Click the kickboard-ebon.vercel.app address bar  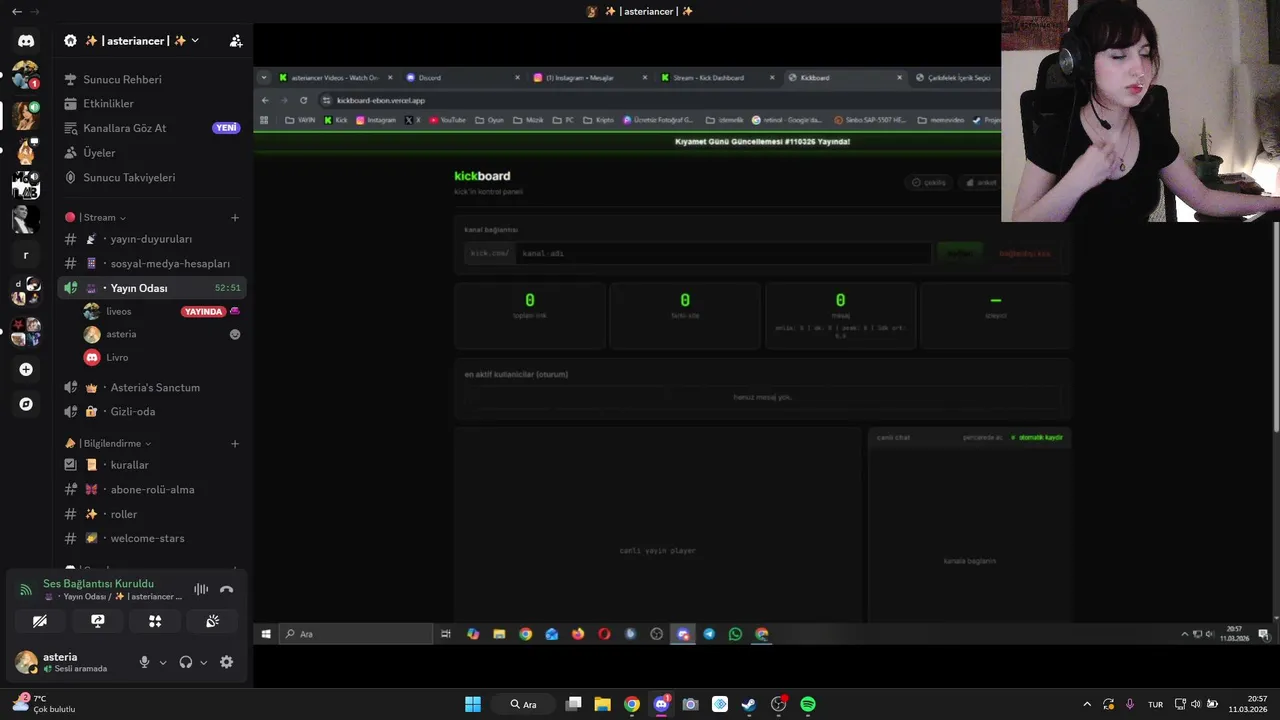pyautogui.click(x=660, y=100)
